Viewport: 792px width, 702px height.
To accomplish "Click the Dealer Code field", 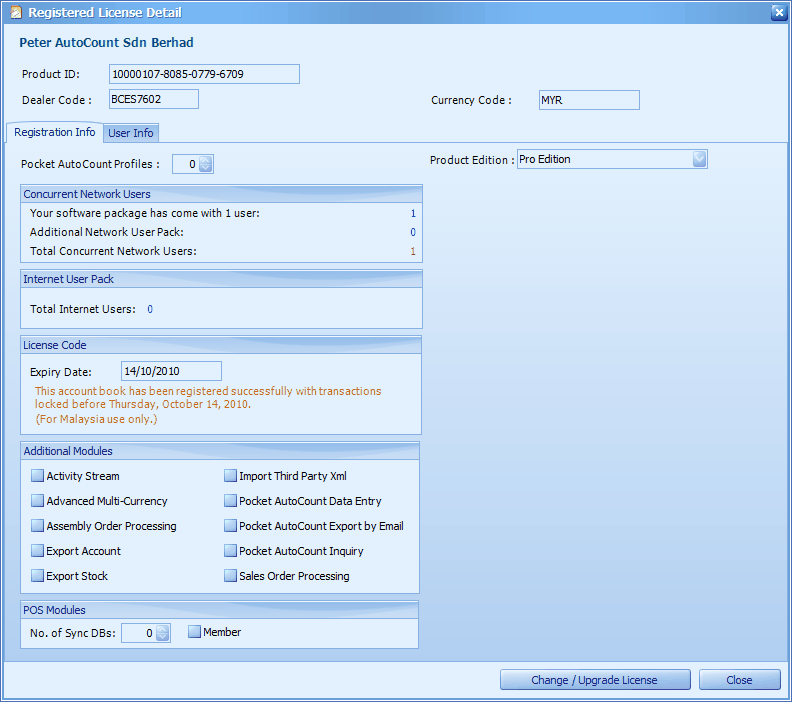I will (x=154, y=99).
